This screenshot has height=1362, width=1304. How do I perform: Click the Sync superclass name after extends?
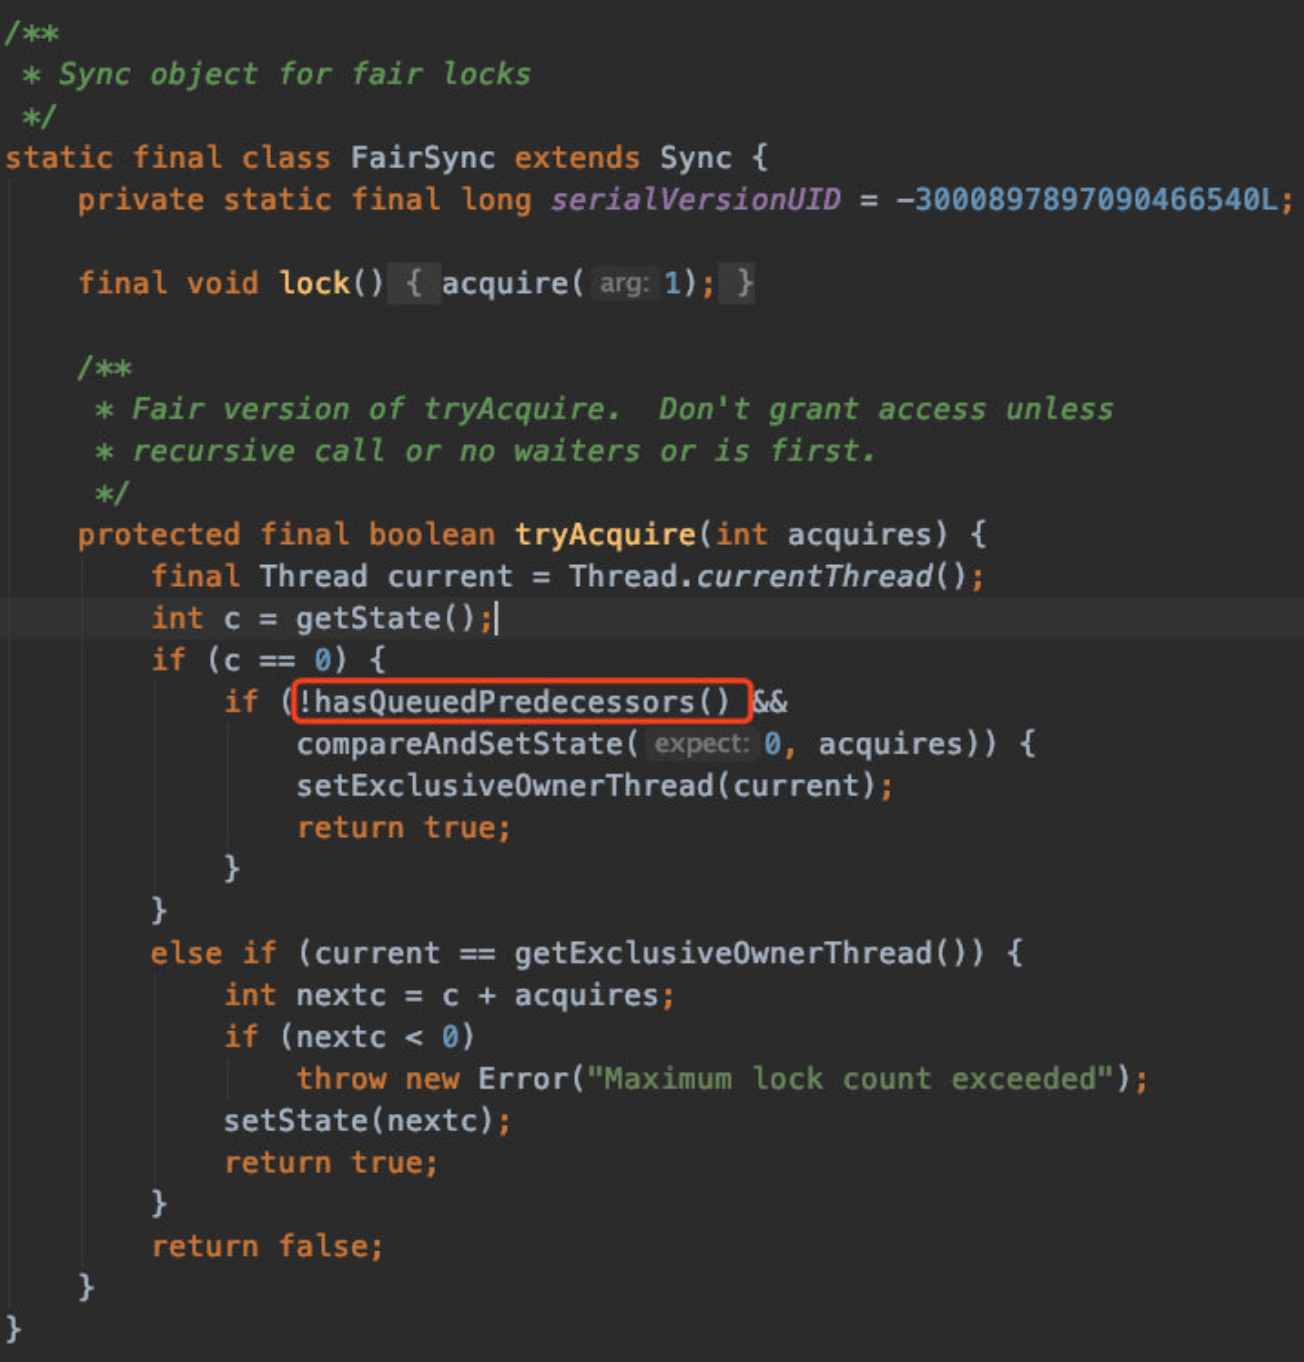(696, 157)
